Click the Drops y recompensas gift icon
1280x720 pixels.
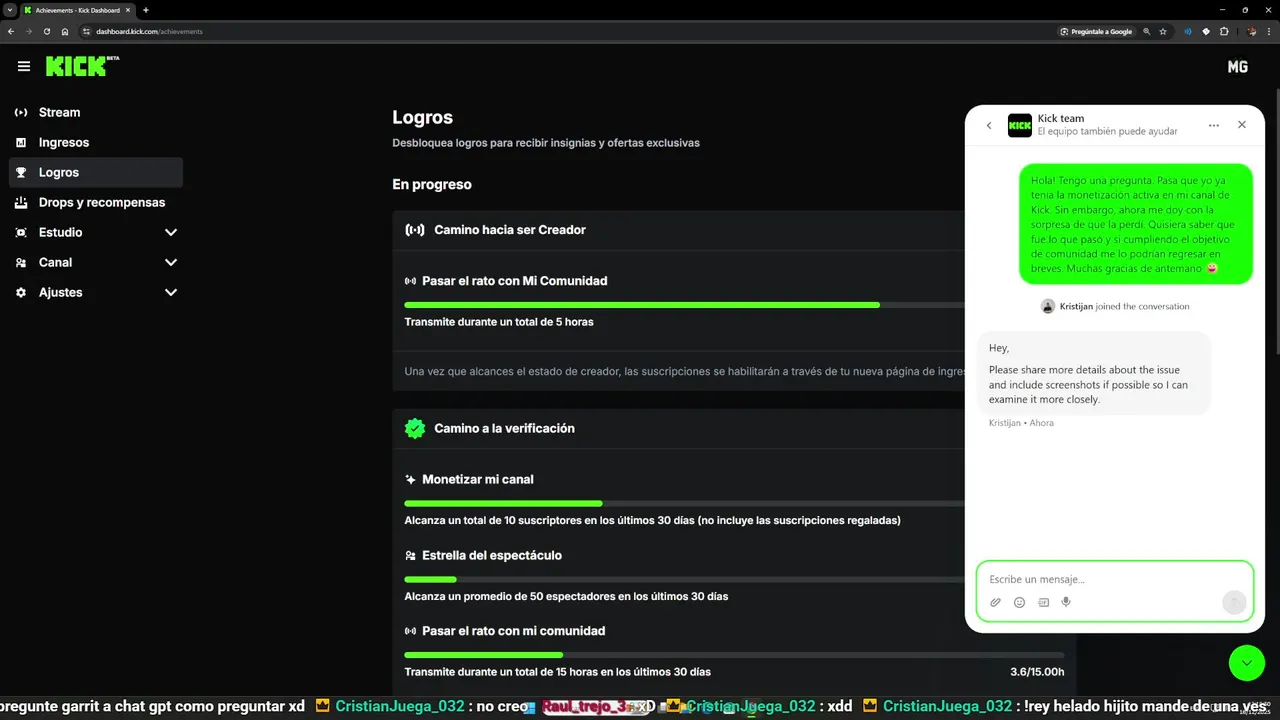click(x=21, y=202)
